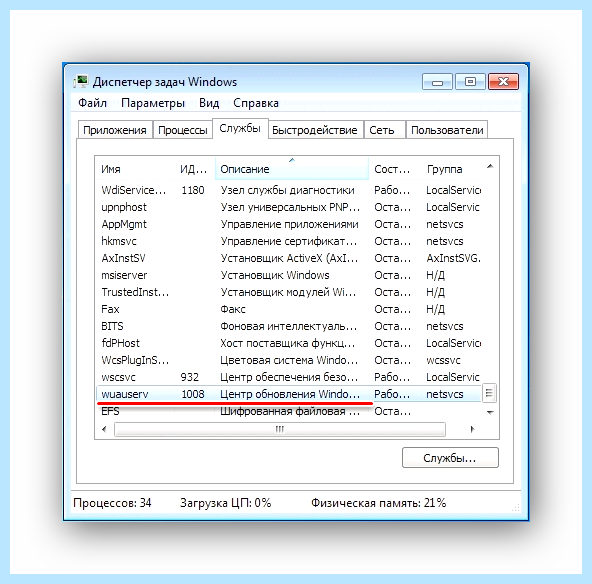
Task: Open the Файл menu
Action: click(x=92, y=103)
